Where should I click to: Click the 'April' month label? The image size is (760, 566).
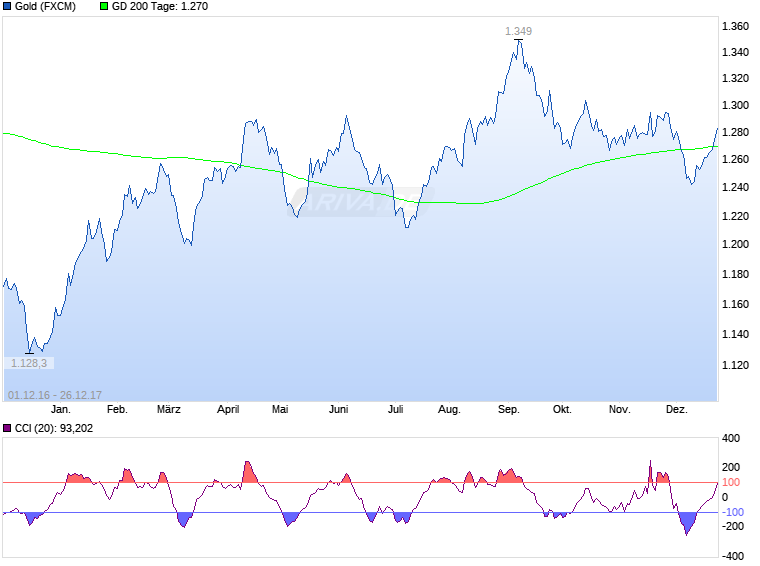(228, 409)
